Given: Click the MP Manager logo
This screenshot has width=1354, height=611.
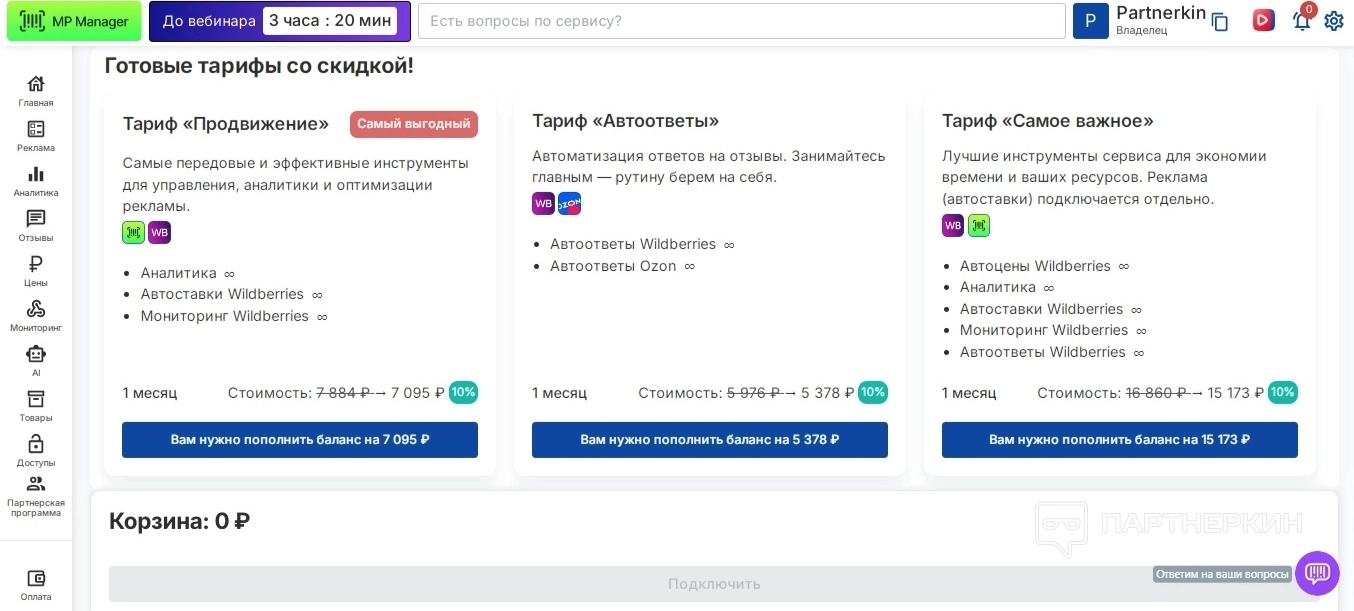Looking at the screenshot, I should point(74,21).
